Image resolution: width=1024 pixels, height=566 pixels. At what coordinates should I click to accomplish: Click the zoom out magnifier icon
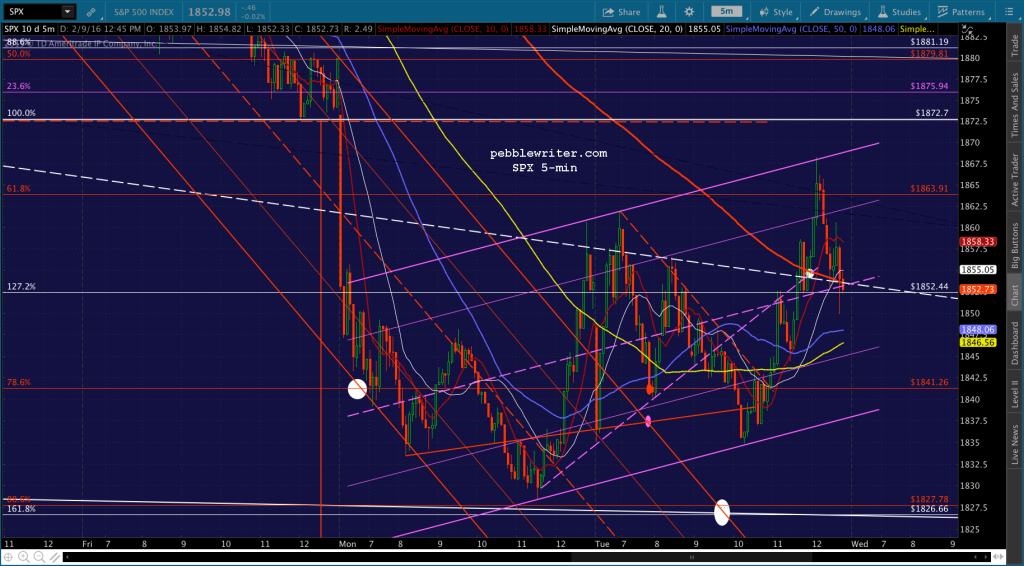(x=37, y=557)
